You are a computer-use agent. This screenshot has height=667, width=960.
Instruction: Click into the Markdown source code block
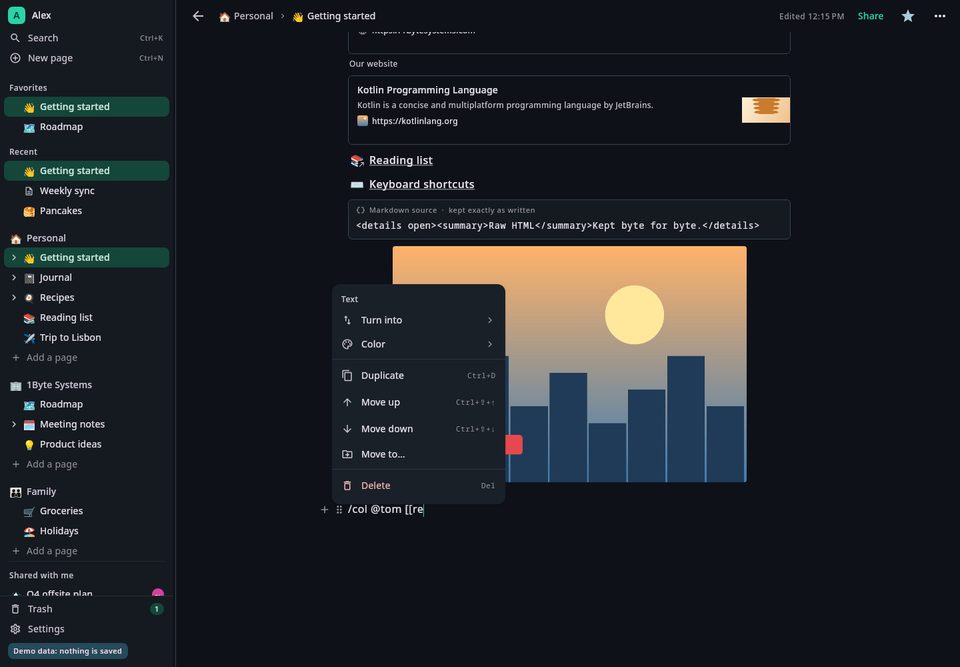[569, 219]
